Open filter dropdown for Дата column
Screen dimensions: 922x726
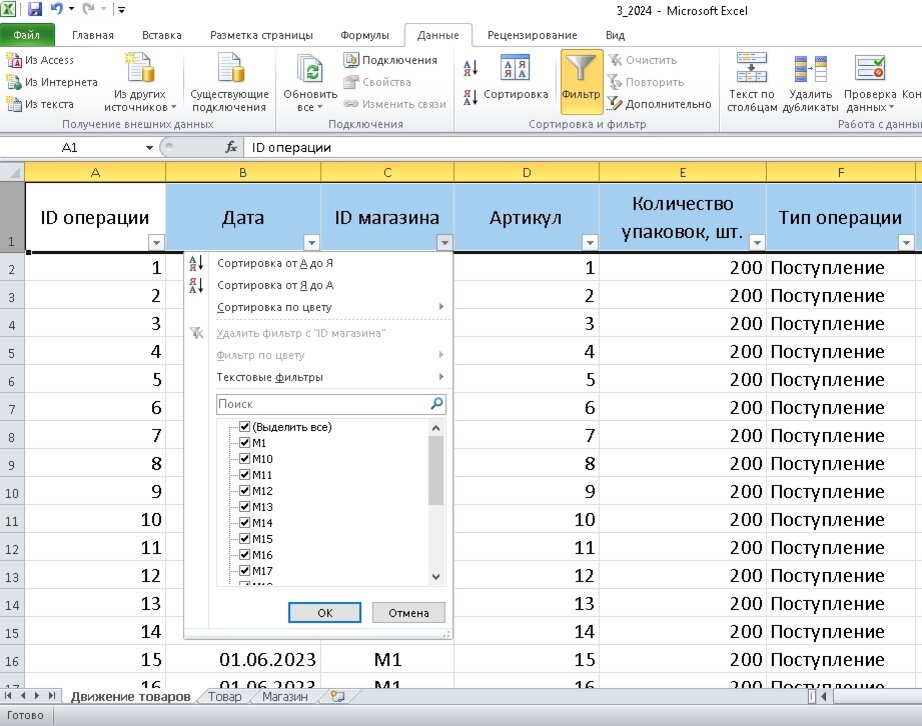pos(312,242)
